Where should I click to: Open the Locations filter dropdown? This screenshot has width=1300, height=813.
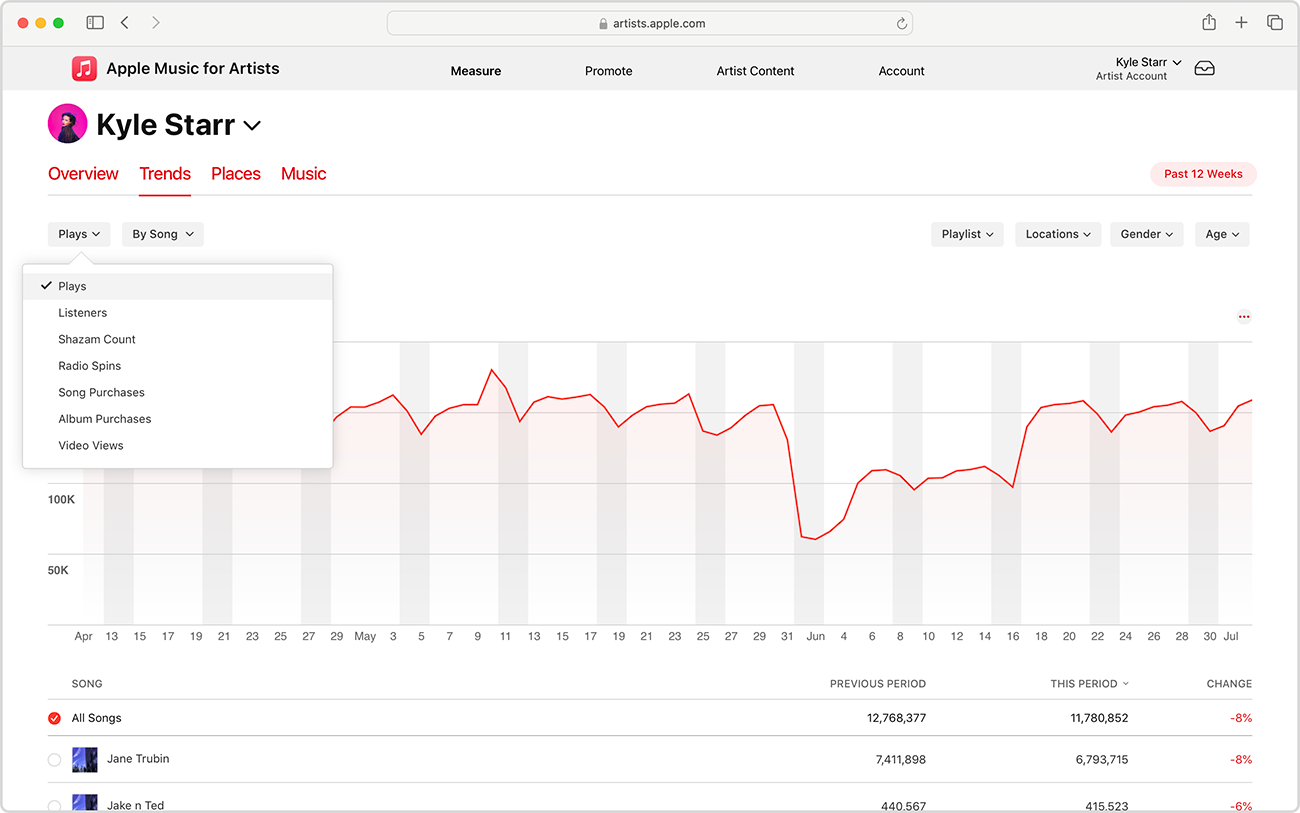tap(1058, 234)
